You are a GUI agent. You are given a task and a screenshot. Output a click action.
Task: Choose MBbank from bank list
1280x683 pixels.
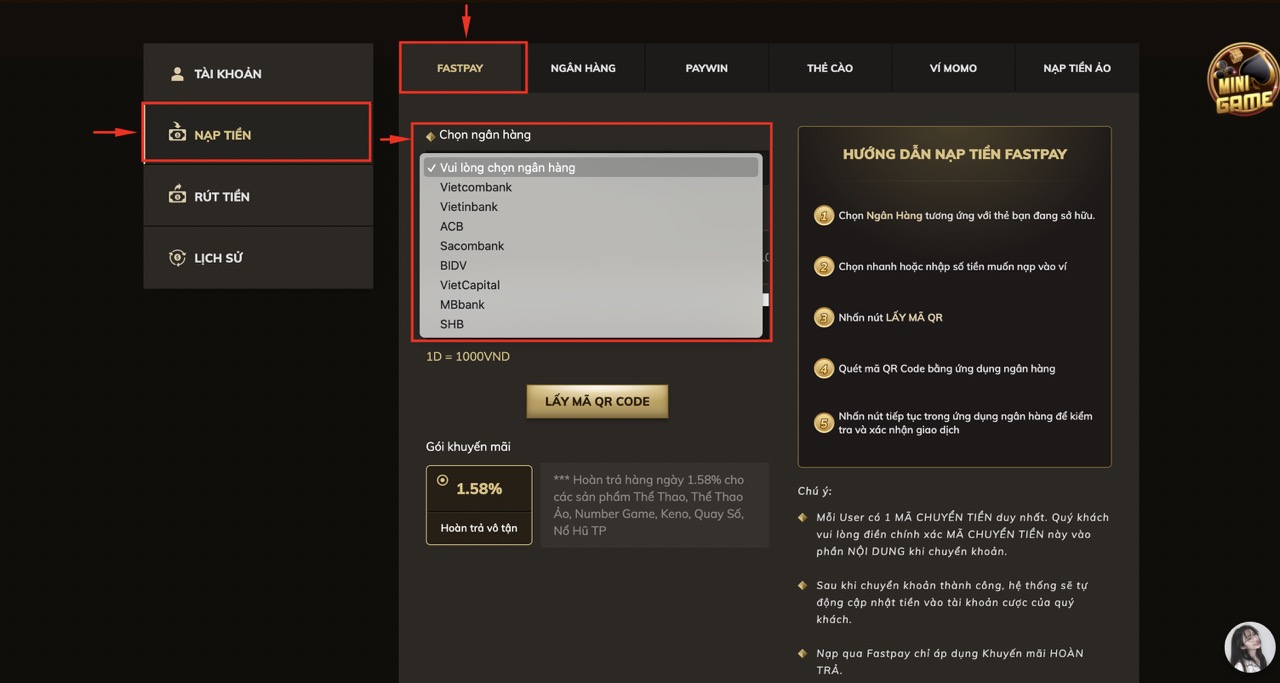(591, 304)
